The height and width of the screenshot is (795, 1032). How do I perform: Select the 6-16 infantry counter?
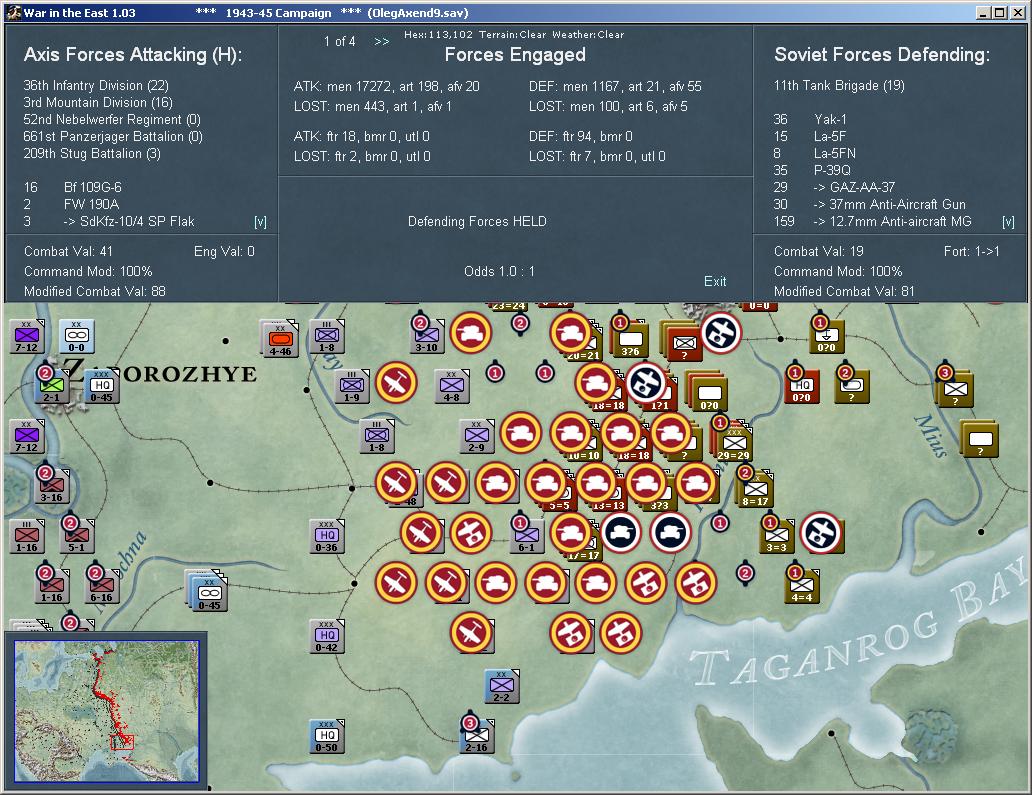[101, 586]
